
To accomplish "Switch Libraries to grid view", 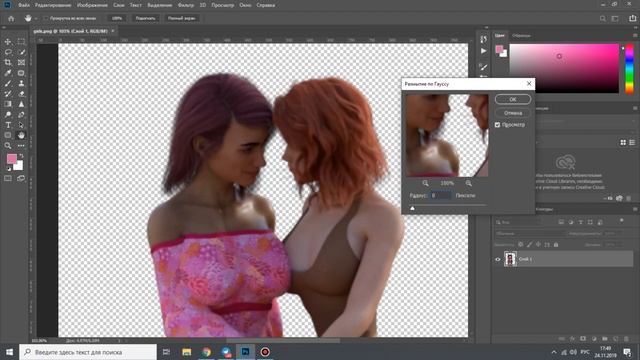I will click(x=623, y=142).
